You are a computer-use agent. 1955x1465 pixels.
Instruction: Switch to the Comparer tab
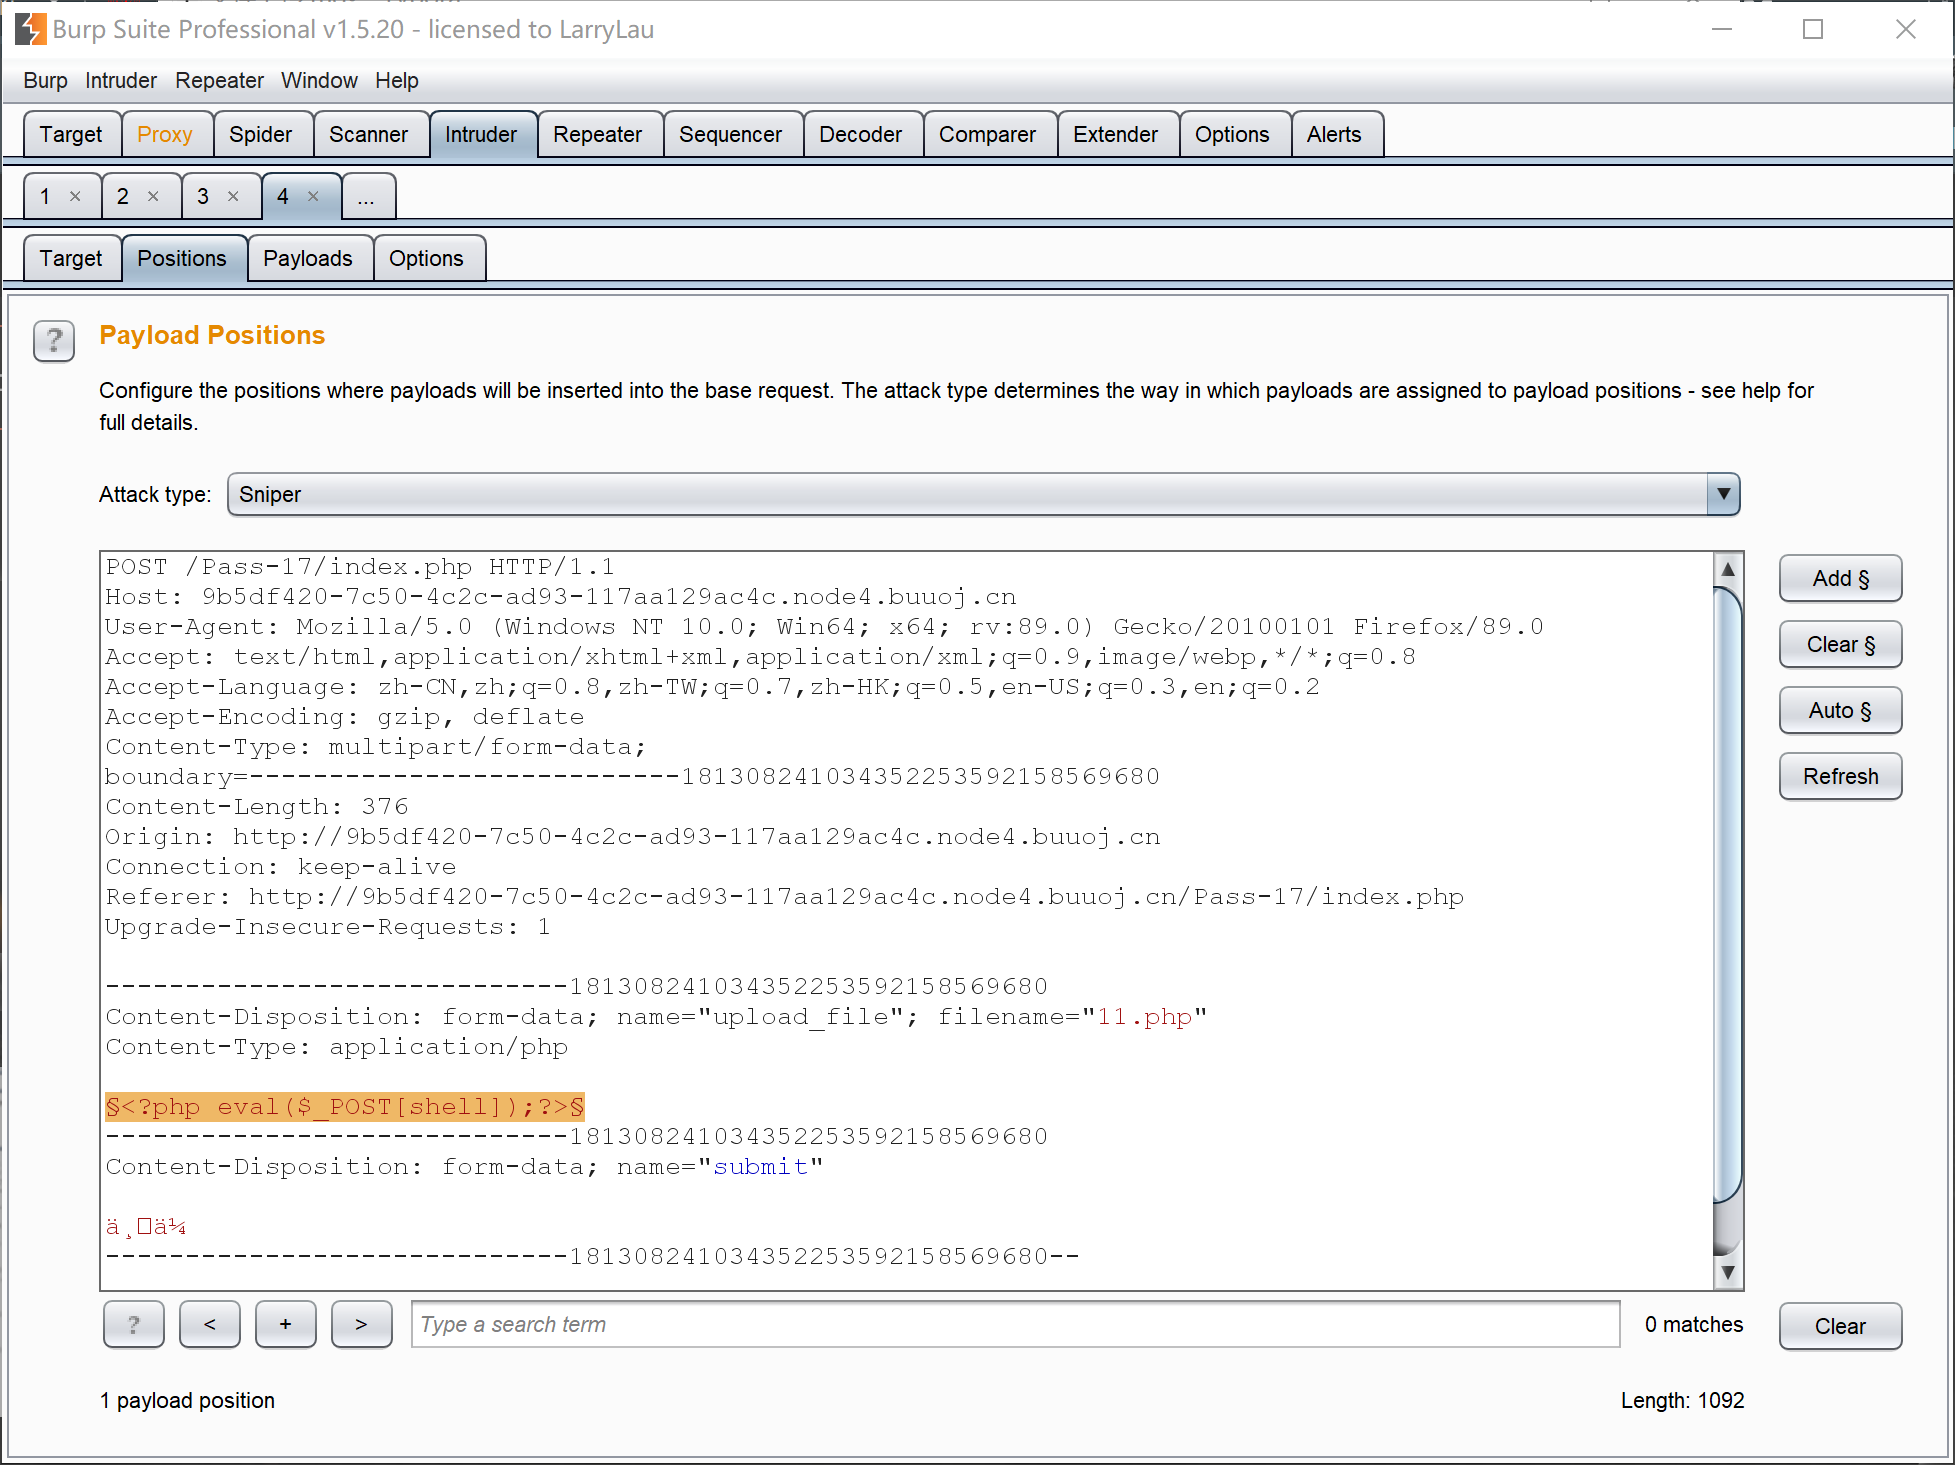coord(988,134)
